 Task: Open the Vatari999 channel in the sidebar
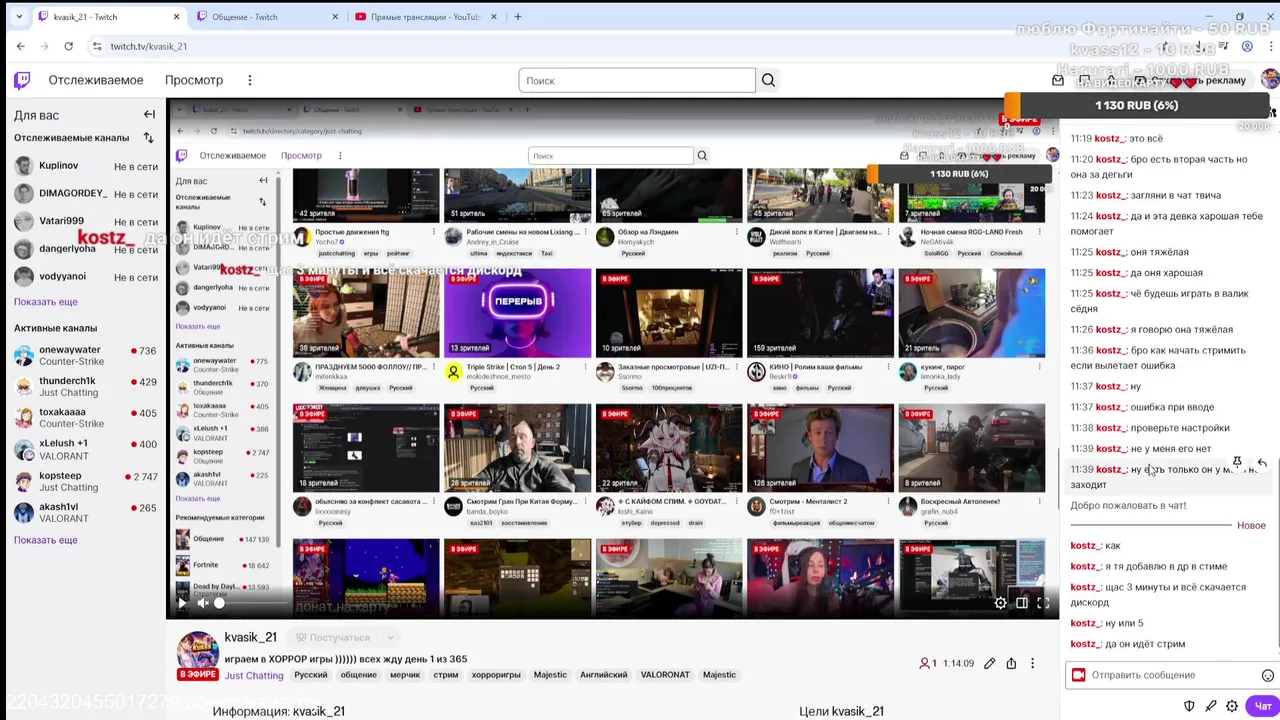coord(86,221)
